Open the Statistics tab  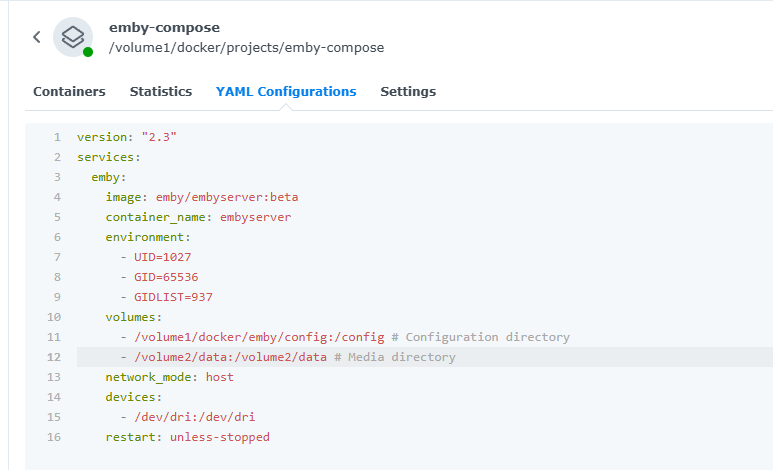tap(160, 91)
